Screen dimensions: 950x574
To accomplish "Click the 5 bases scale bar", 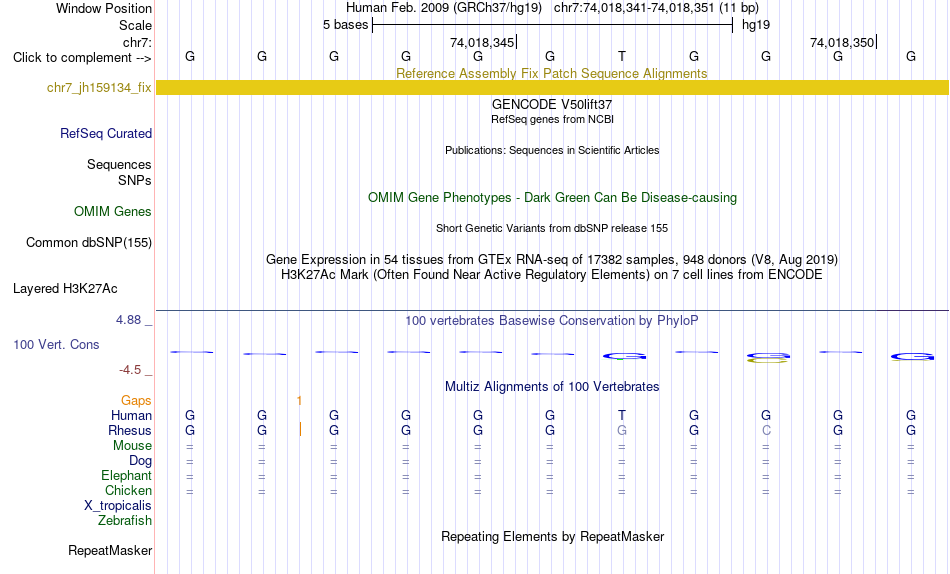I will [x=552, y=25].
